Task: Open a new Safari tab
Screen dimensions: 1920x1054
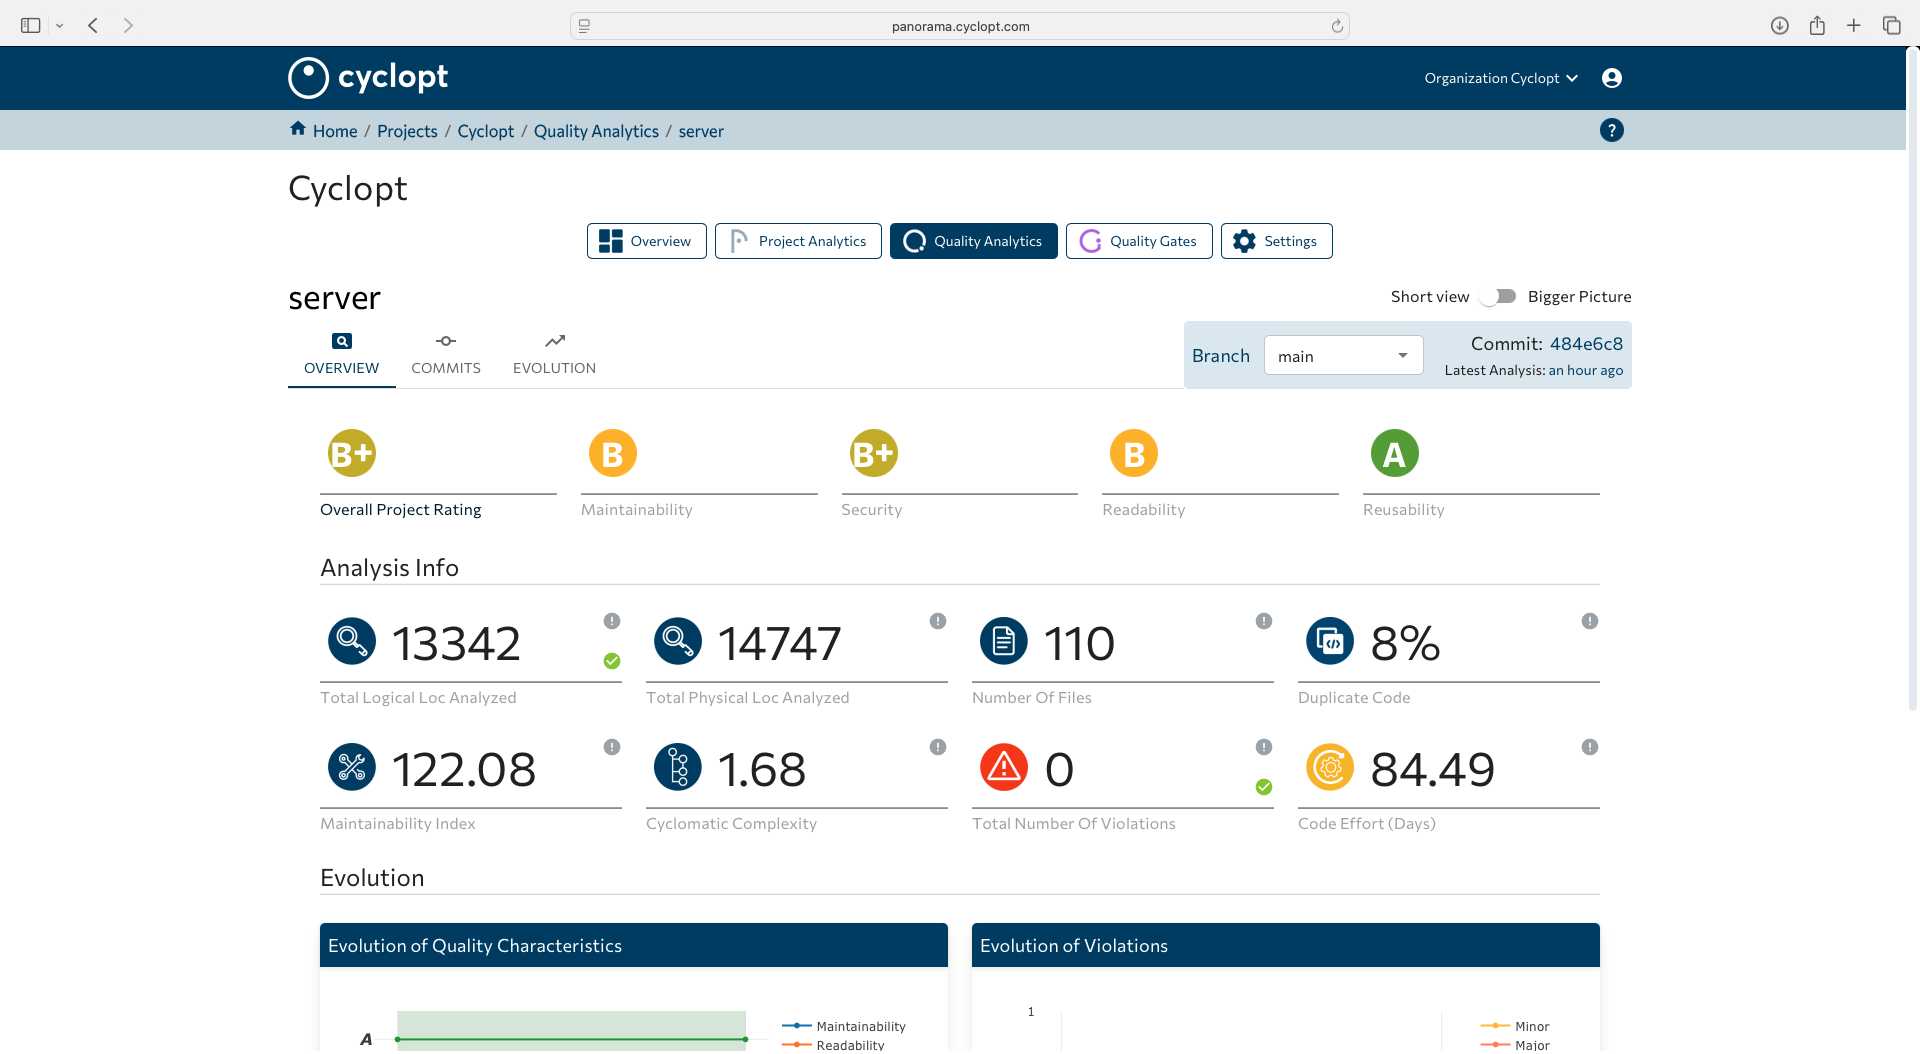Action: pos(1854,26)
